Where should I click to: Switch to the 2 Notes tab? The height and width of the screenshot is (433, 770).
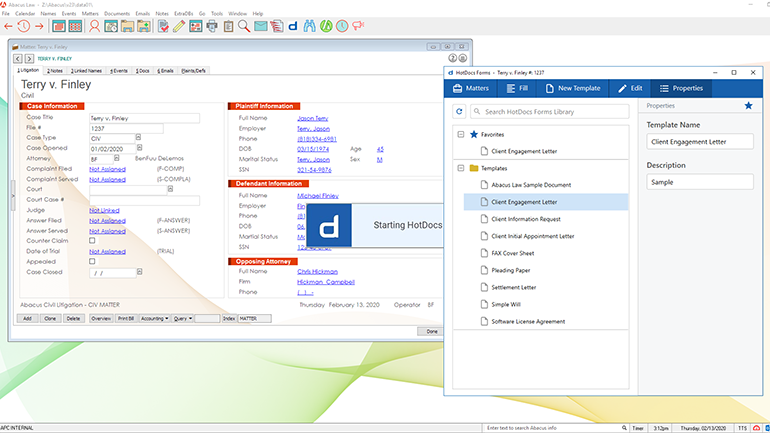click(x=55, y=71)
